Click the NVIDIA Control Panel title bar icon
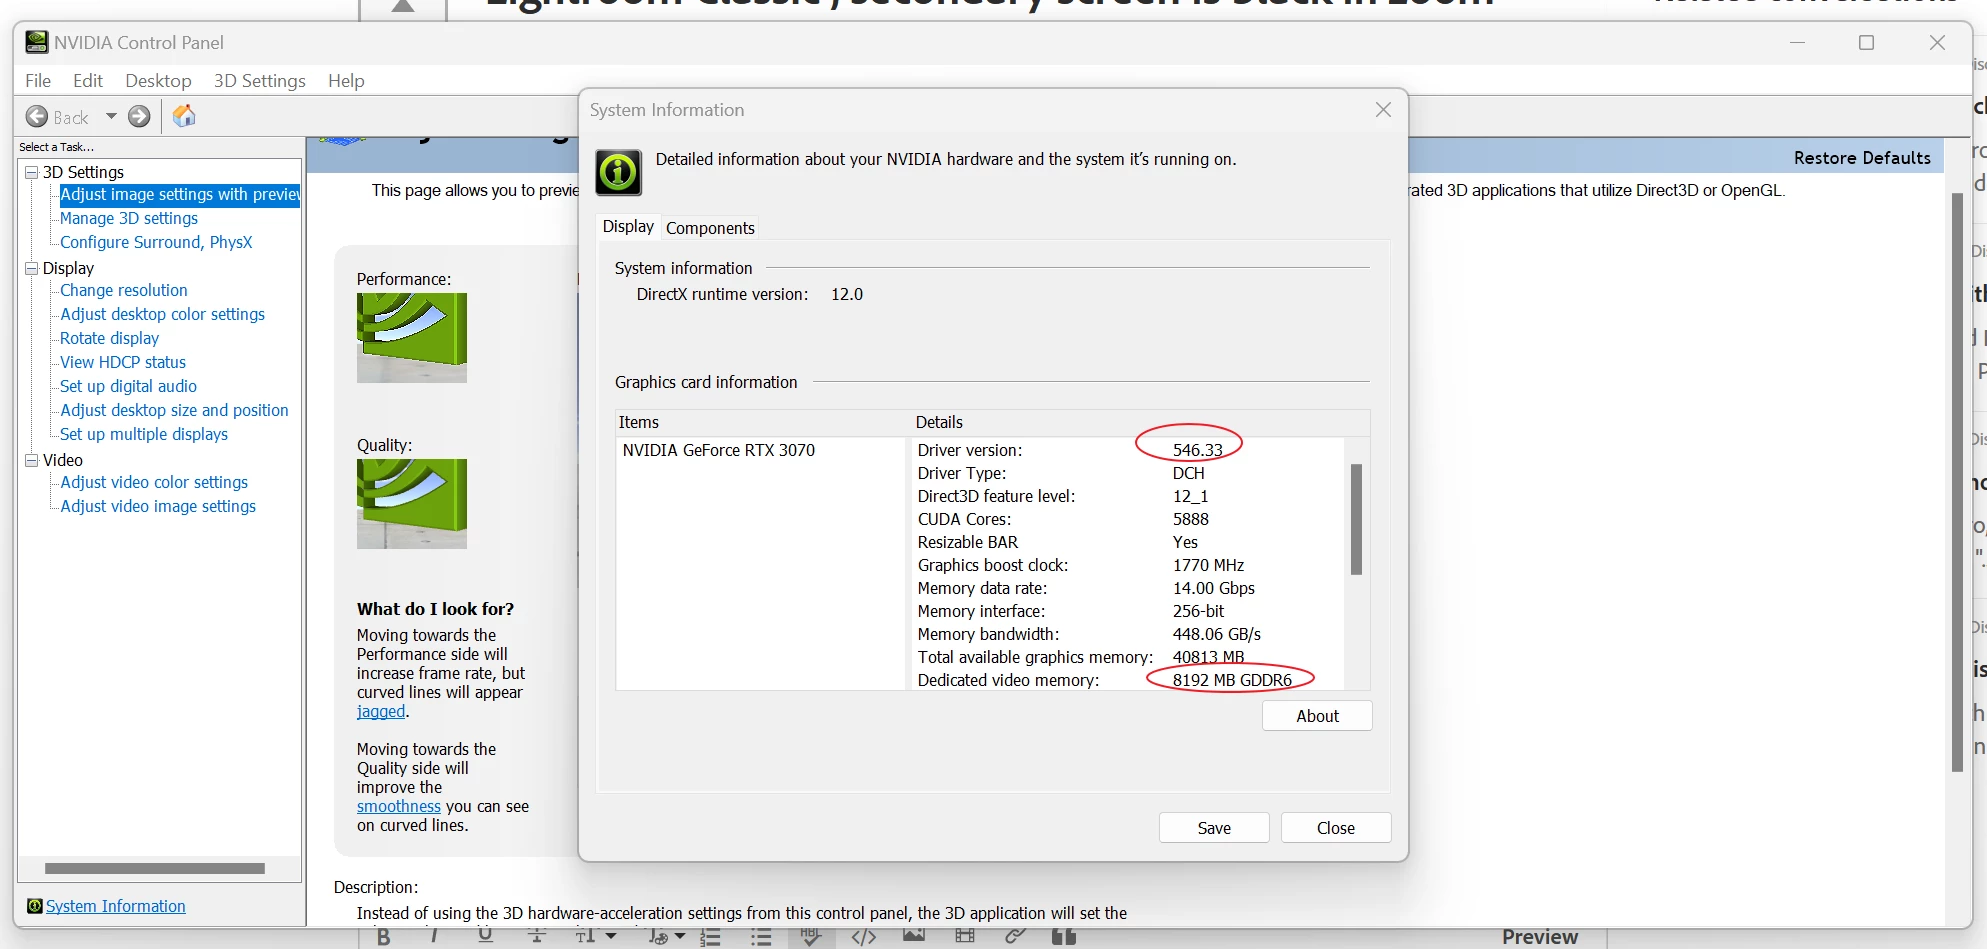The image size is (1987, 949). pos(37,42)
